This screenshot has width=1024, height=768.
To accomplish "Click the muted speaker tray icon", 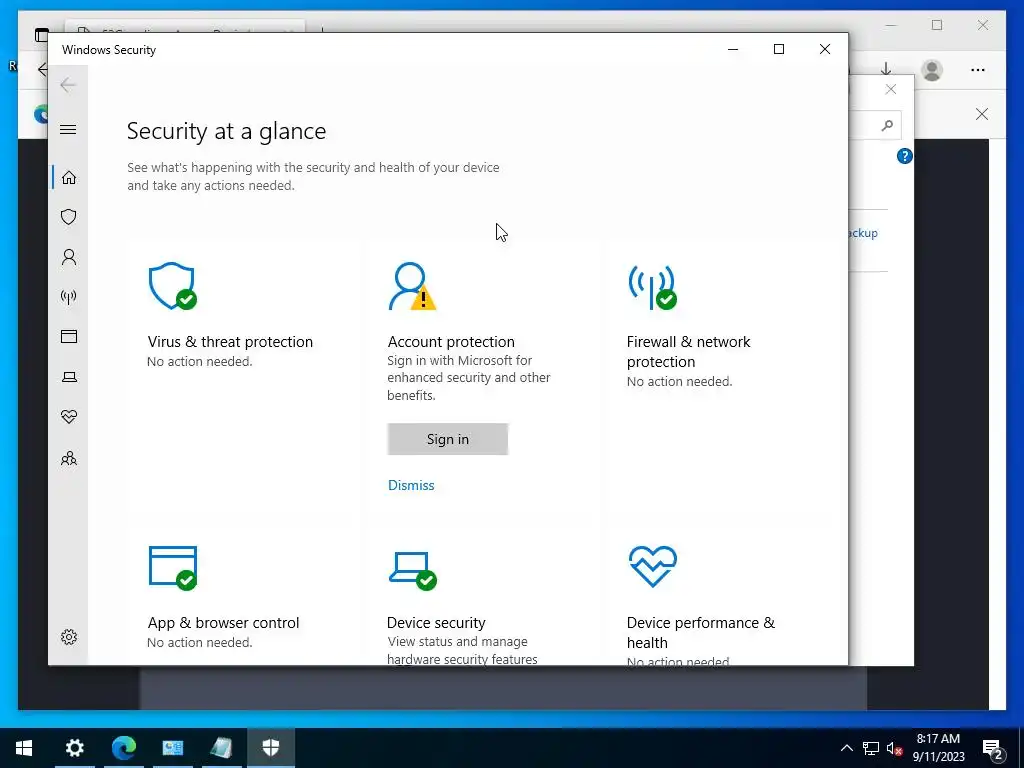I will click(x=895, y=748).
